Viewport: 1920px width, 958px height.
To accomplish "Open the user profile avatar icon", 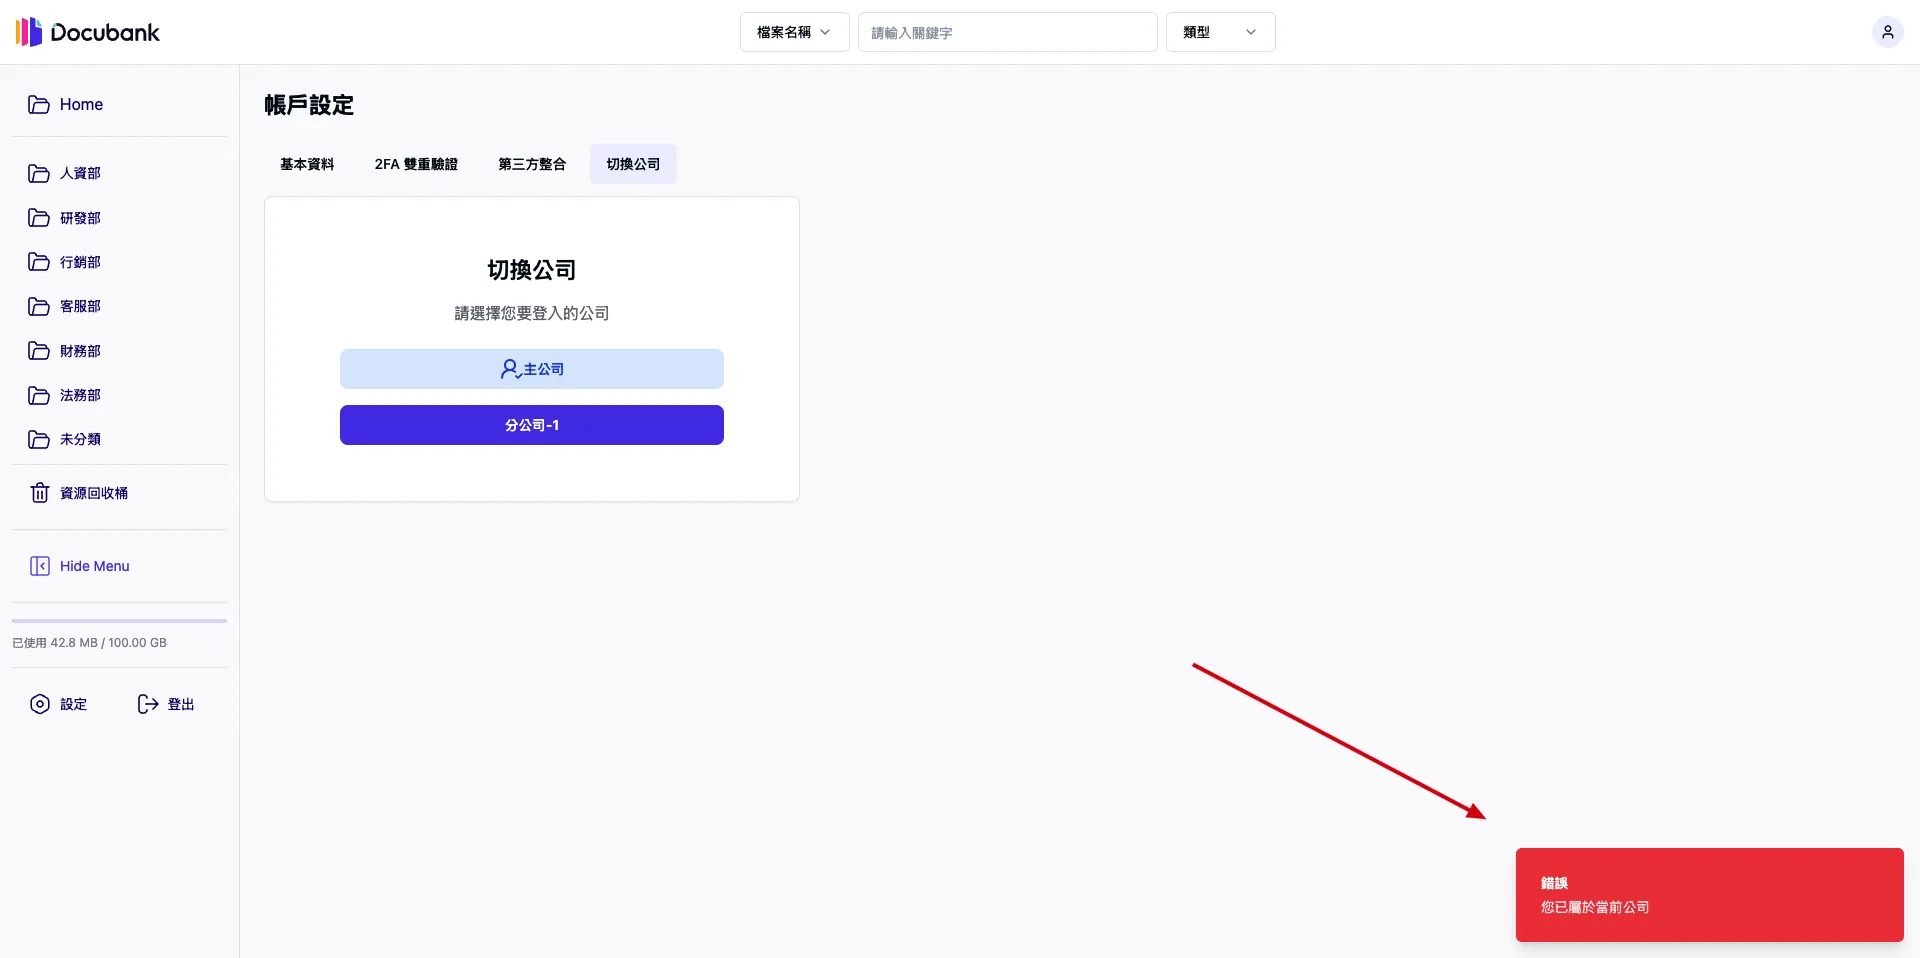I will (1887, 32).
